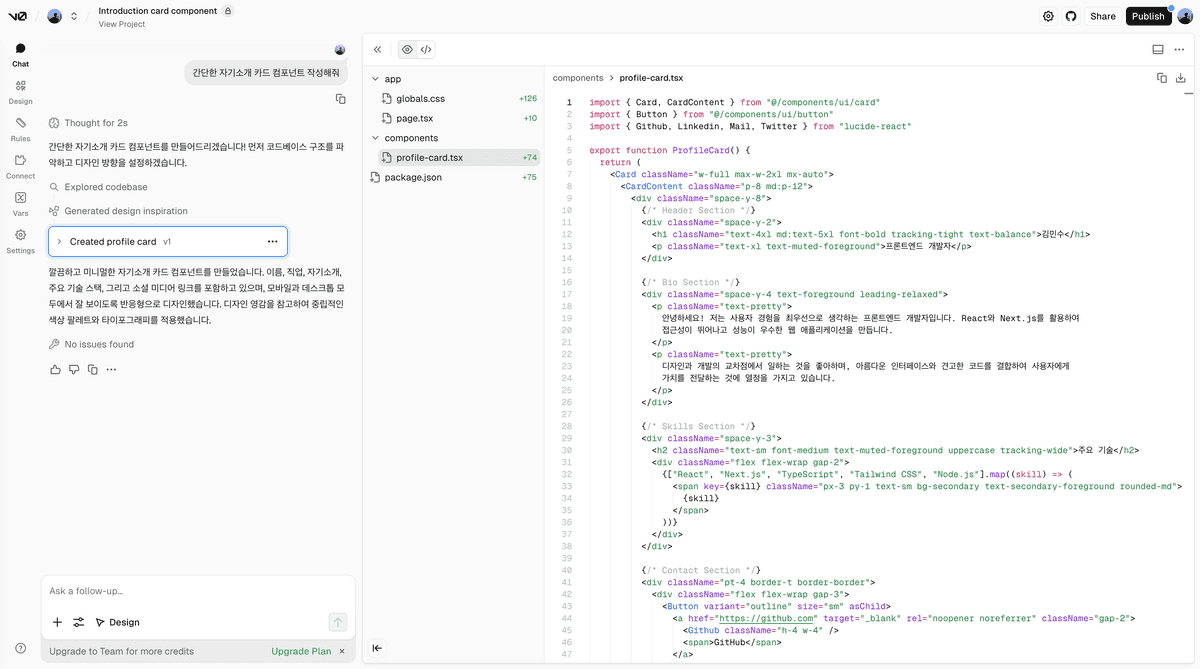The image size is (1200, 669).
Task: Open the Vars environment variables panel
Action: tap(20, 202)
